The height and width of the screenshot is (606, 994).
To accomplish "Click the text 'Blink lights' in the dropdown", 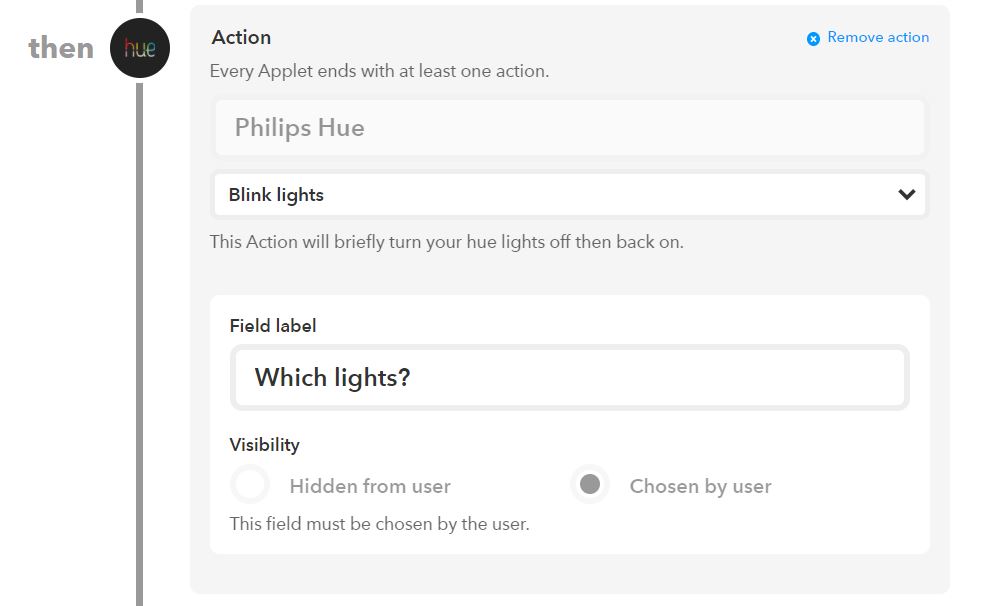I will pos(276,195).
